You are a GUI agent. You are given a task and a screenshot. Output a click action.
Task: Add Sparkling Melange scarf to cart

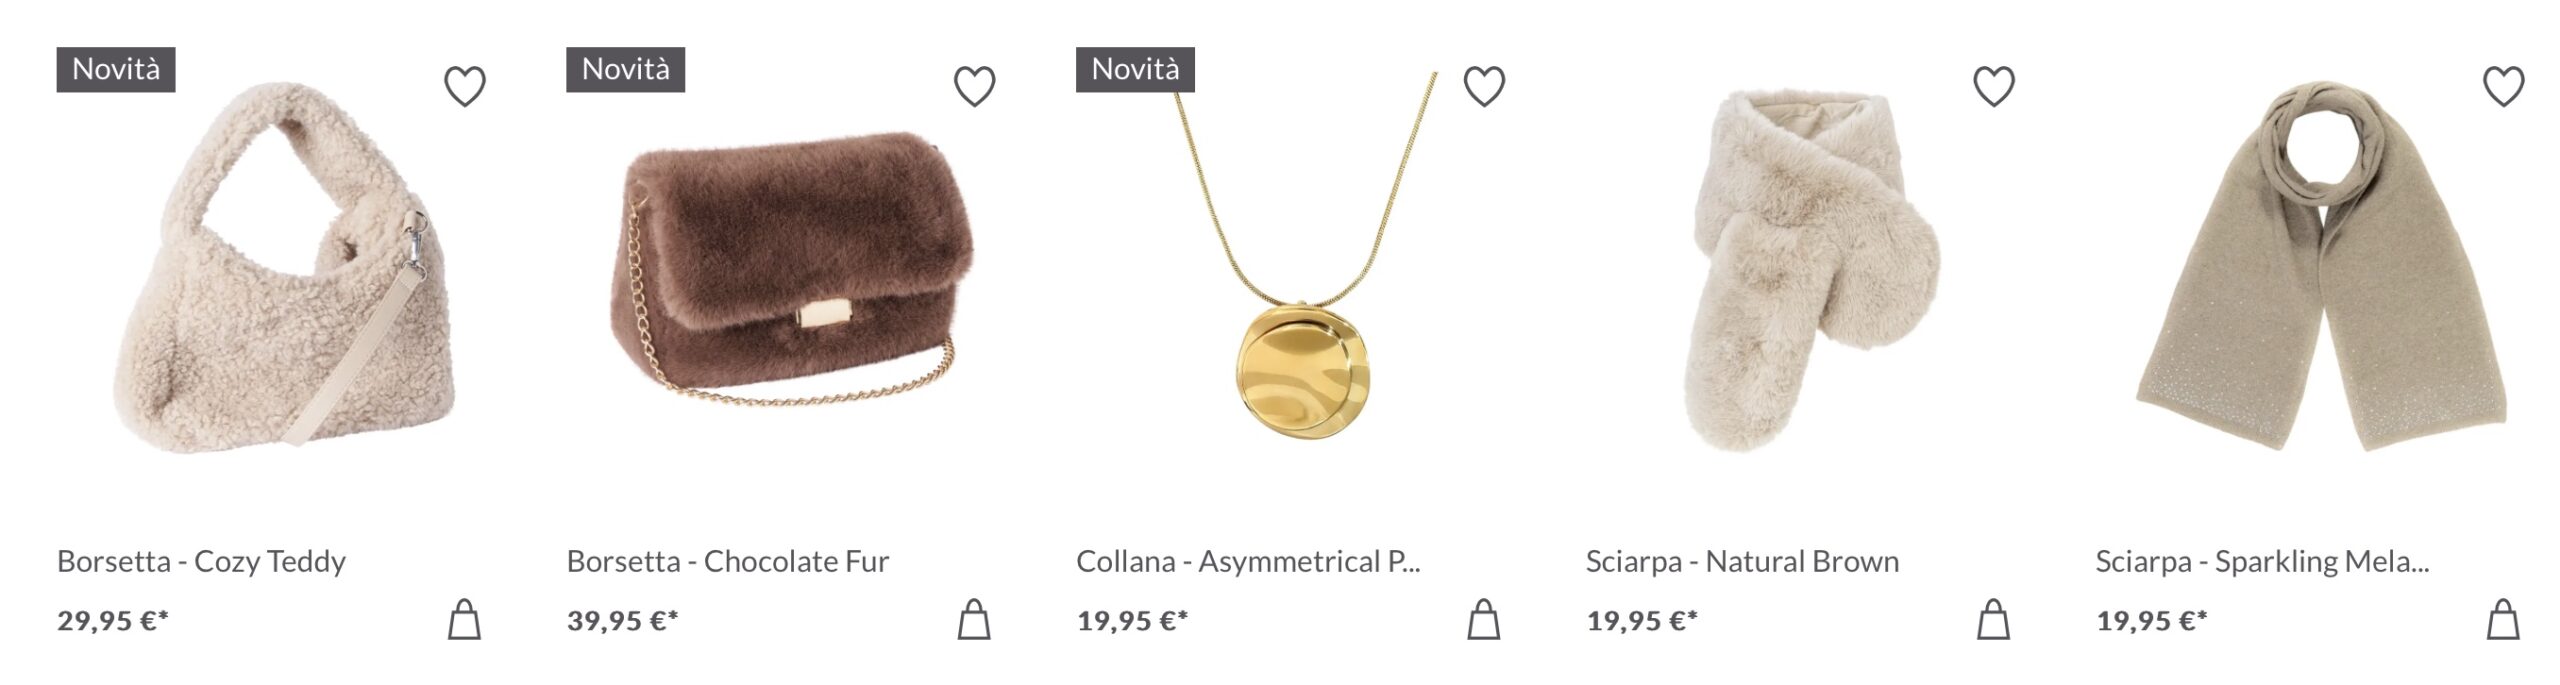click(x=2503, y=619)
